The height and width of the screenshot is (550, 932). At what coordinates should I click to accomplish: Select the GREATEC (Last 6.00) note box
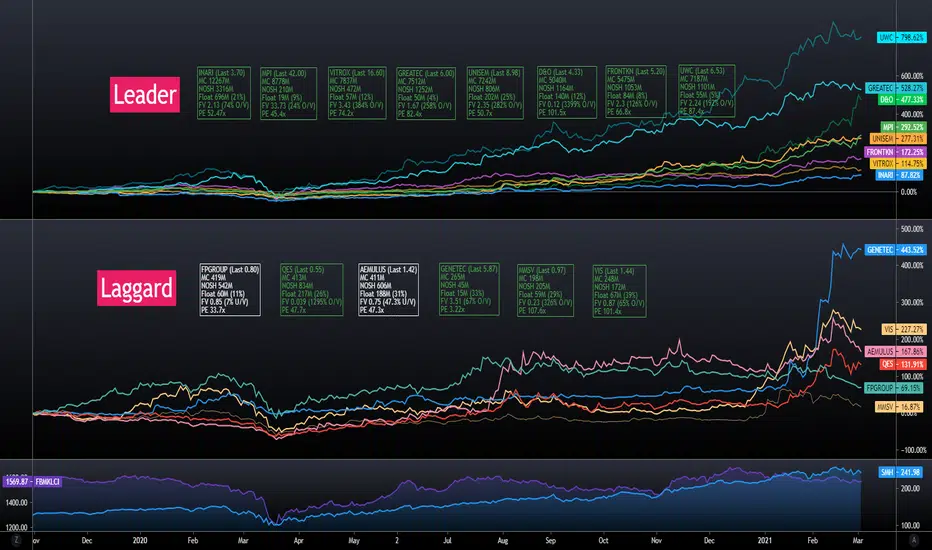click(x=426, y=93)
